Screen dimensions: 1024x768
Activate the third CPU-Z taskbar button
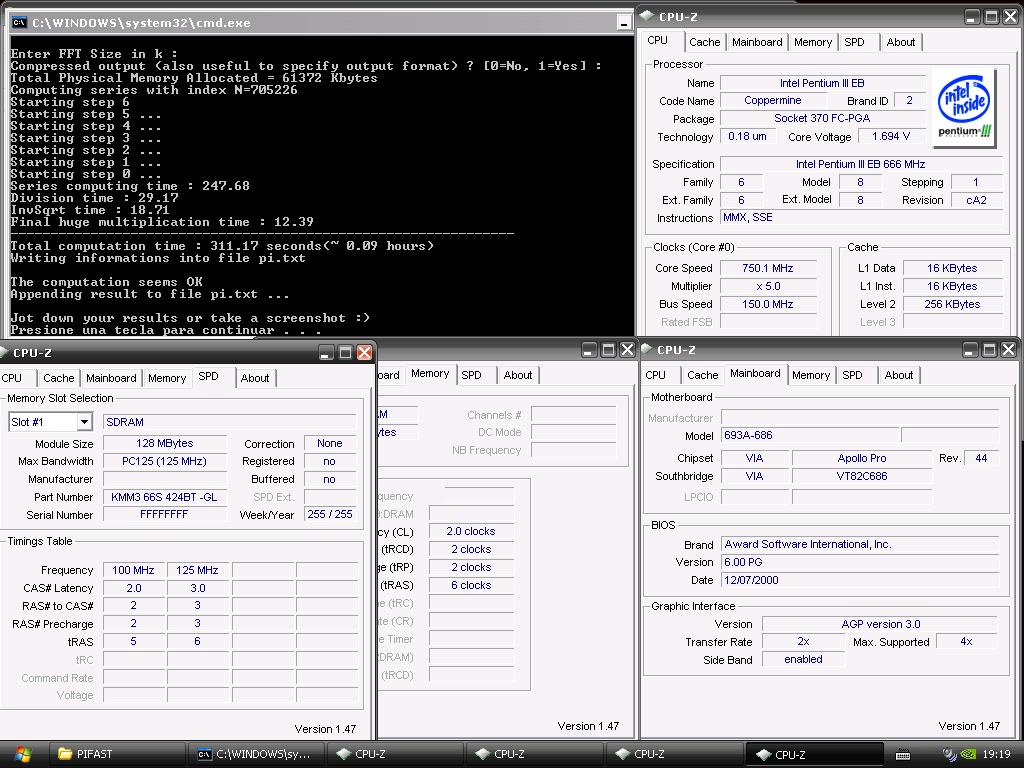(673, 754)
